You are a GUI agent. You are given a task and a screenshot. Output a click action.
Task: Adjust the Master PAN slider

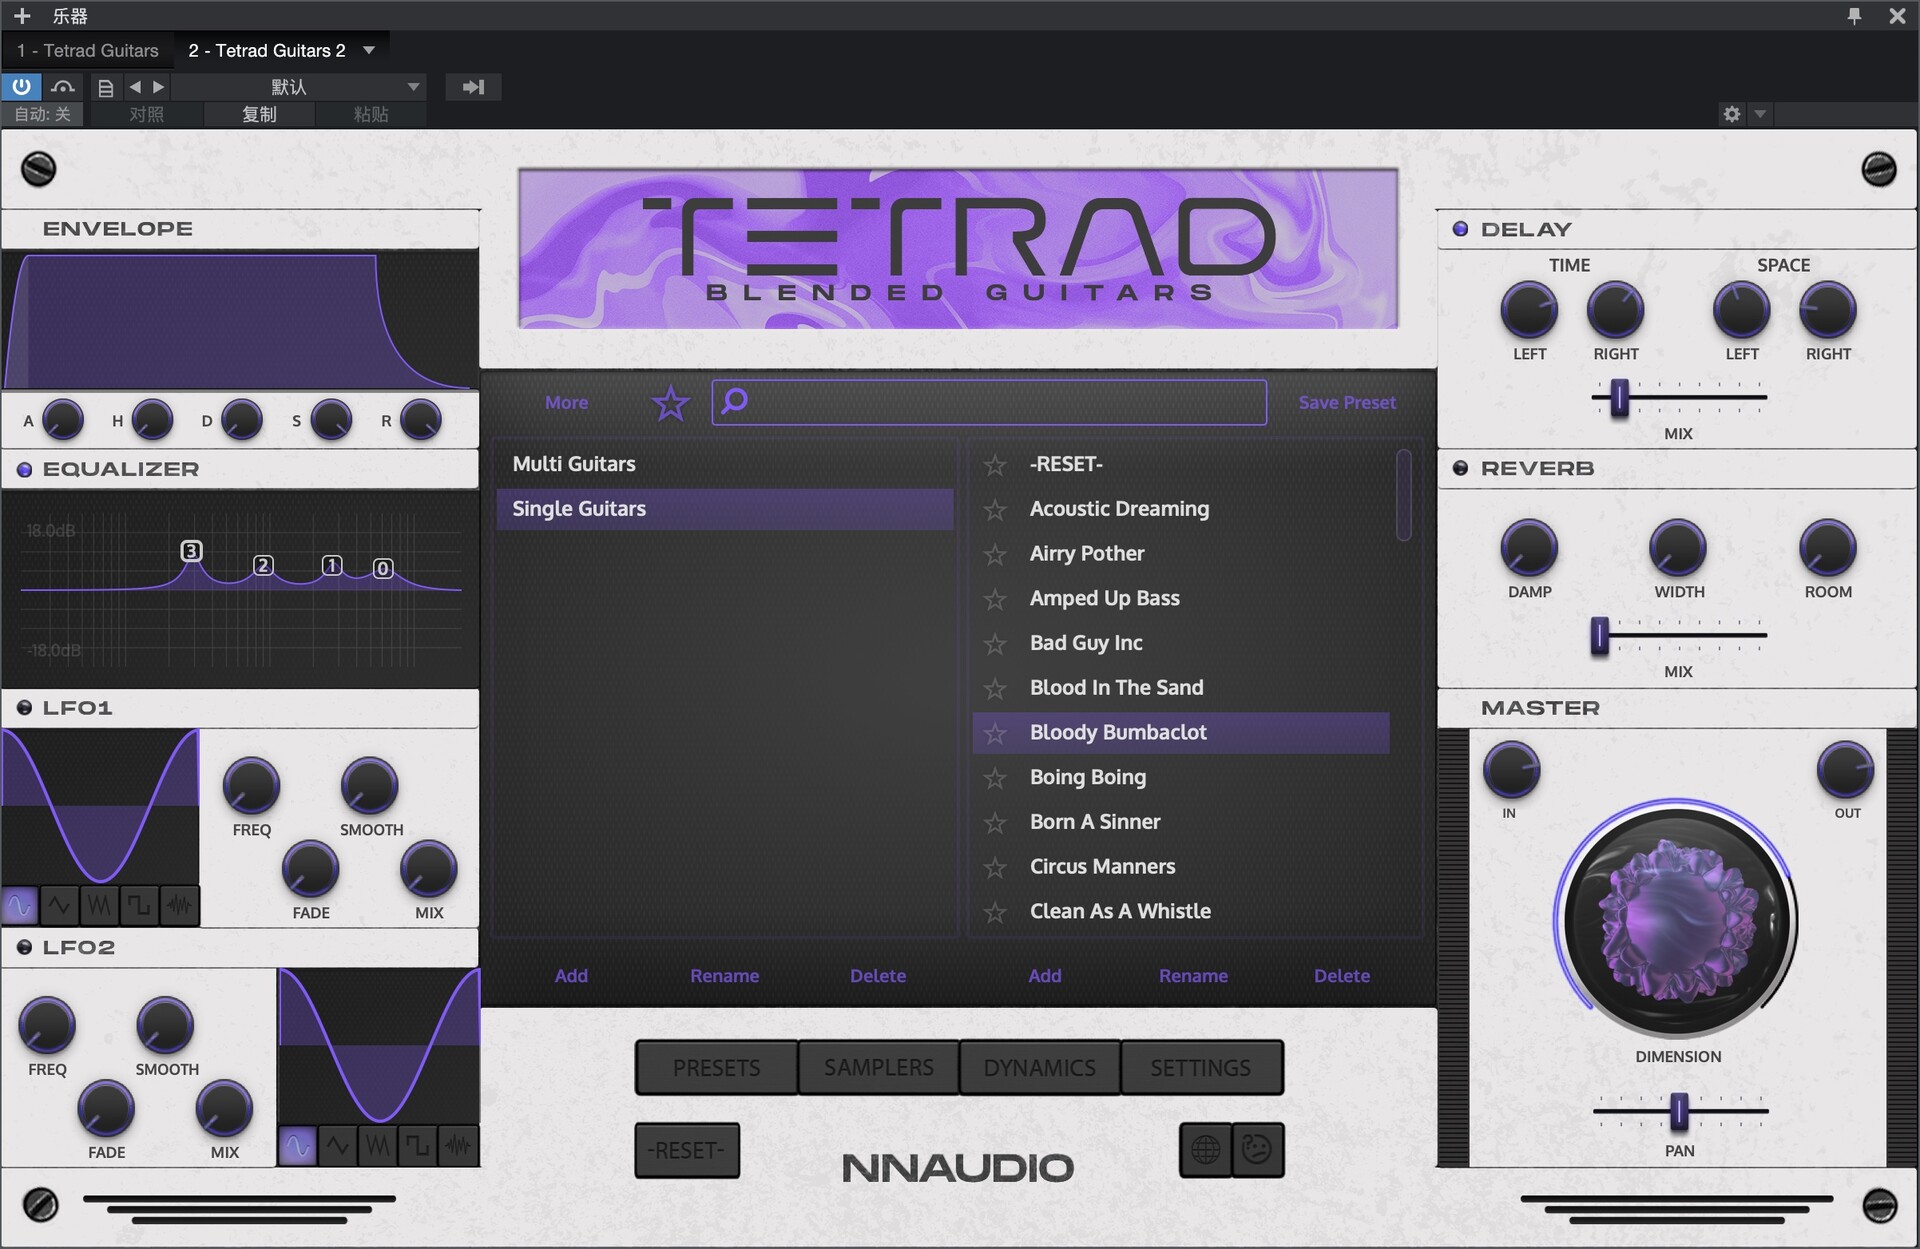1679,1111
